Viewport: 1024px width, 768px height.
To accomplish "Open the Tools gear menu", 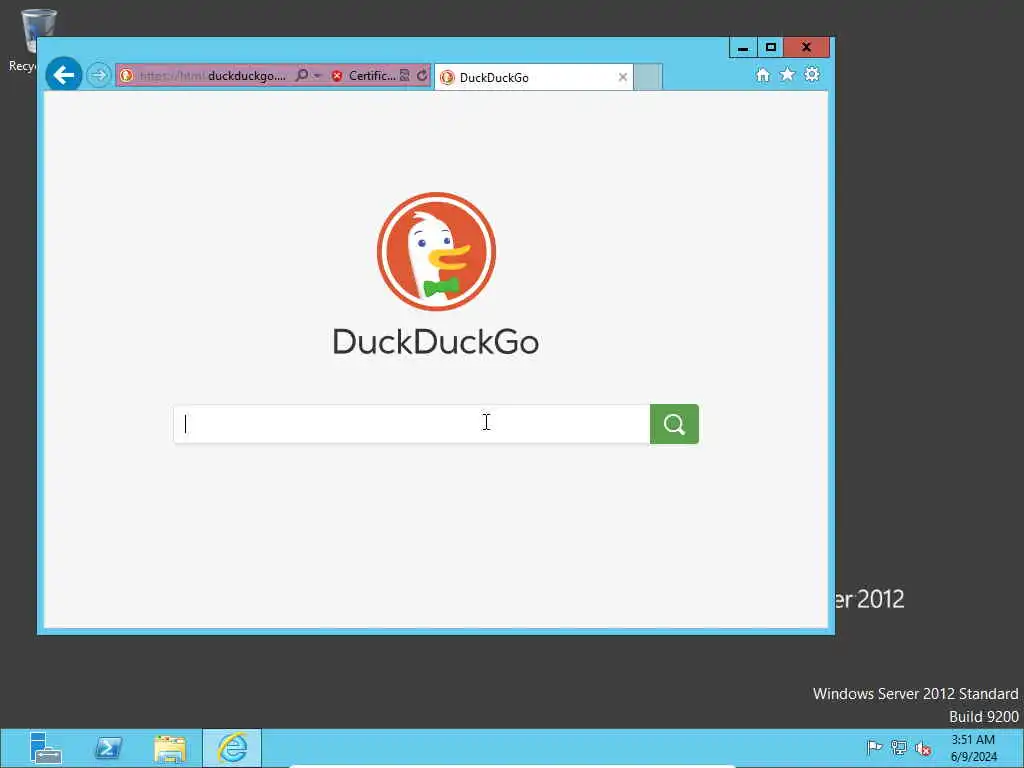I will 812,74.
